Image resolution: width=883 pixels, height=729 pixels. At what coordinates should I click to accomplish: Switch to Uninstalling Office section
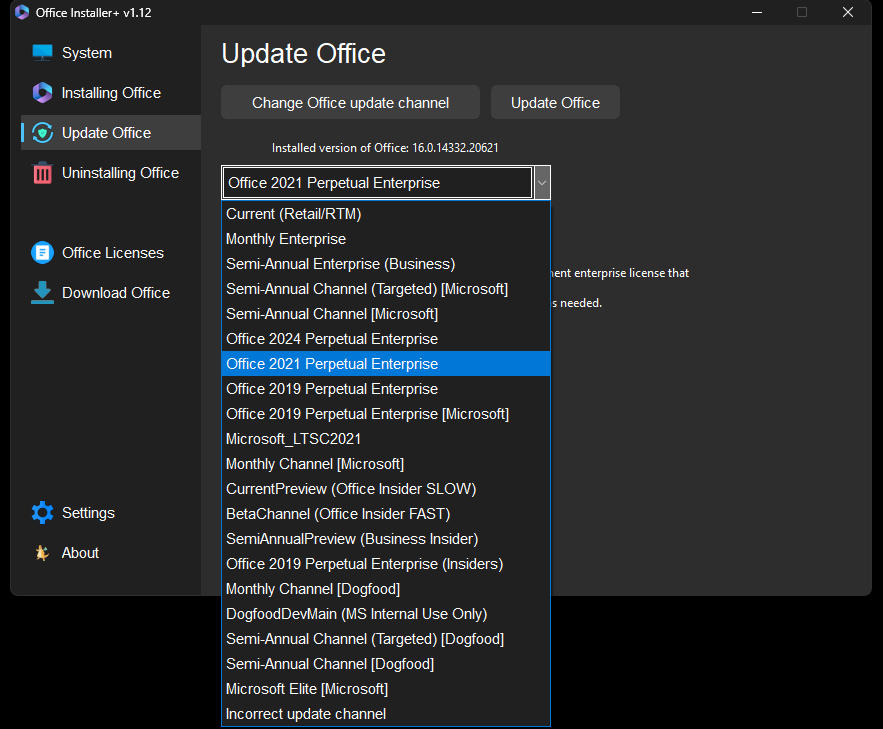pos(120,173)
